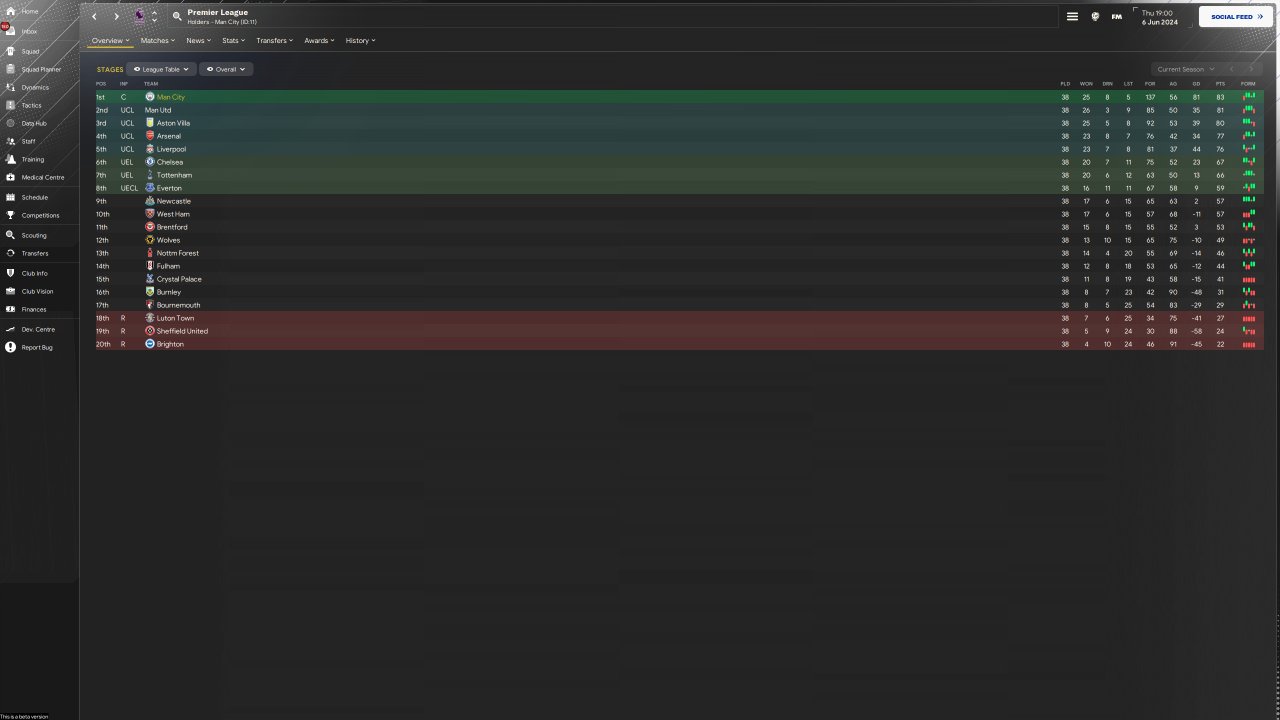
Task: Open the Stats tab menu
Action: (x=234, y=41)
